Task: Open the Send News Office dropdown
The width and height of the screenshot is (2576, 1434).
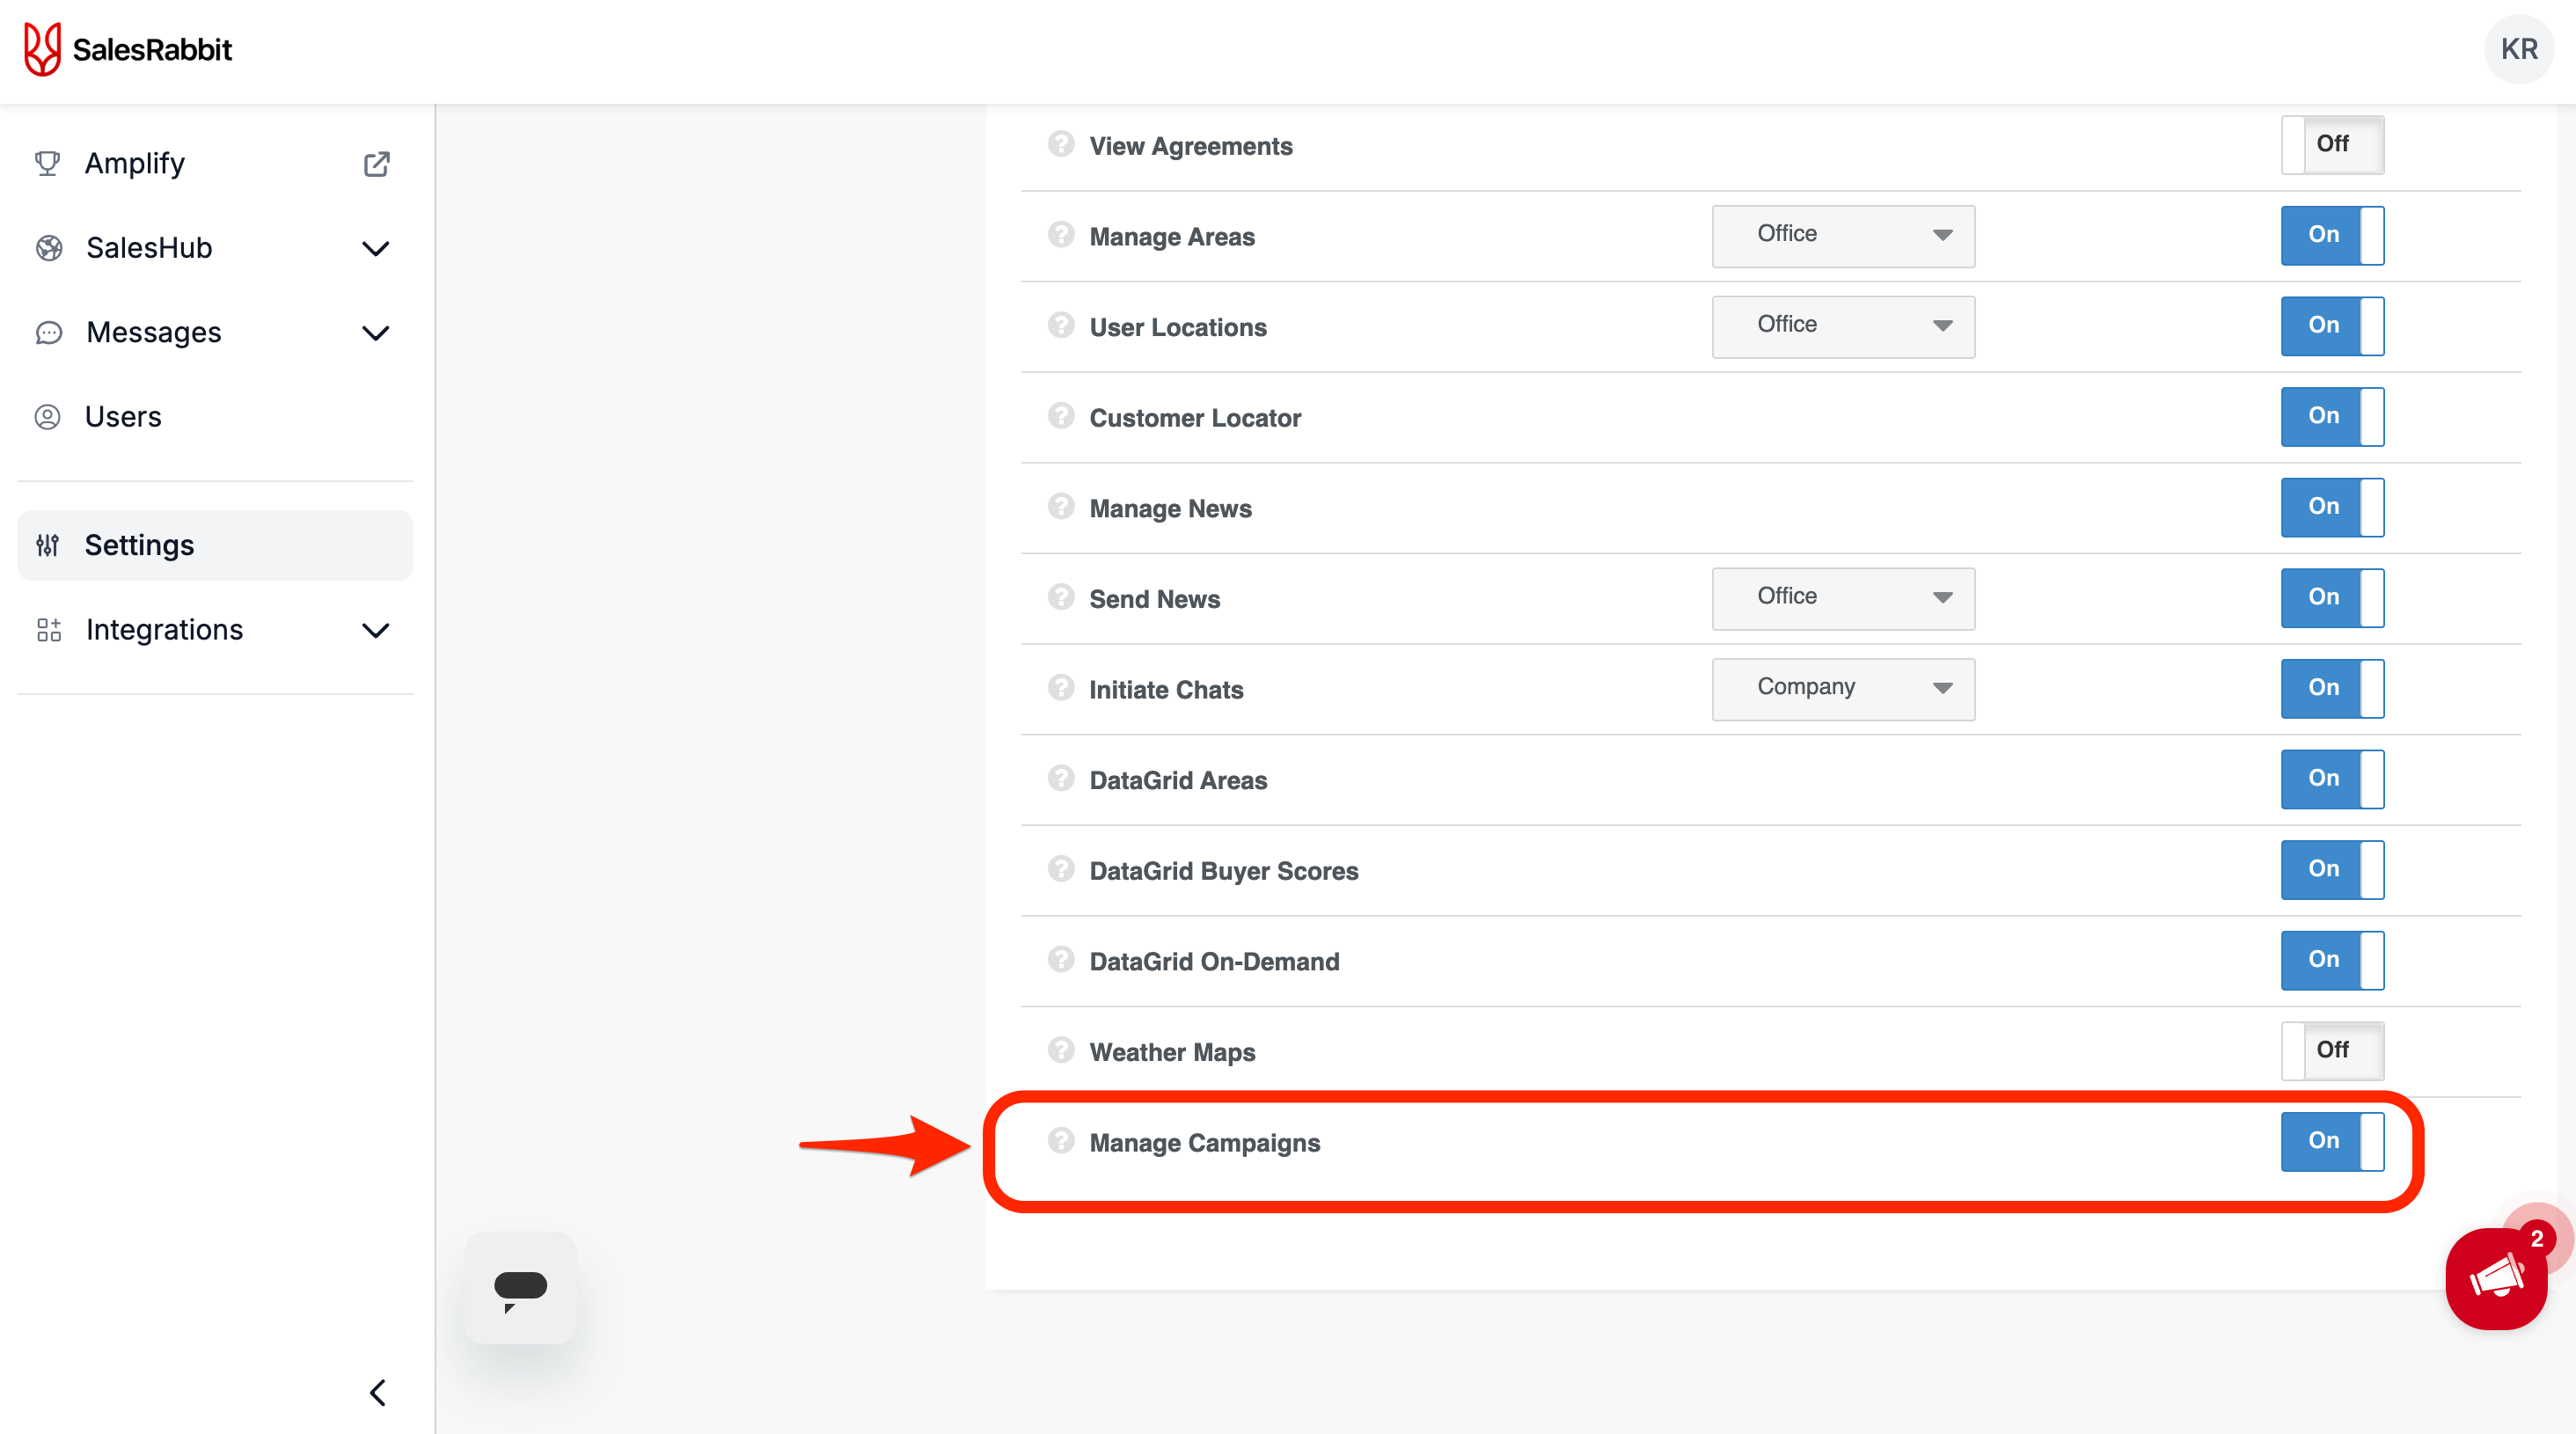Action: pyautogui.click(x=1842, y=598)
